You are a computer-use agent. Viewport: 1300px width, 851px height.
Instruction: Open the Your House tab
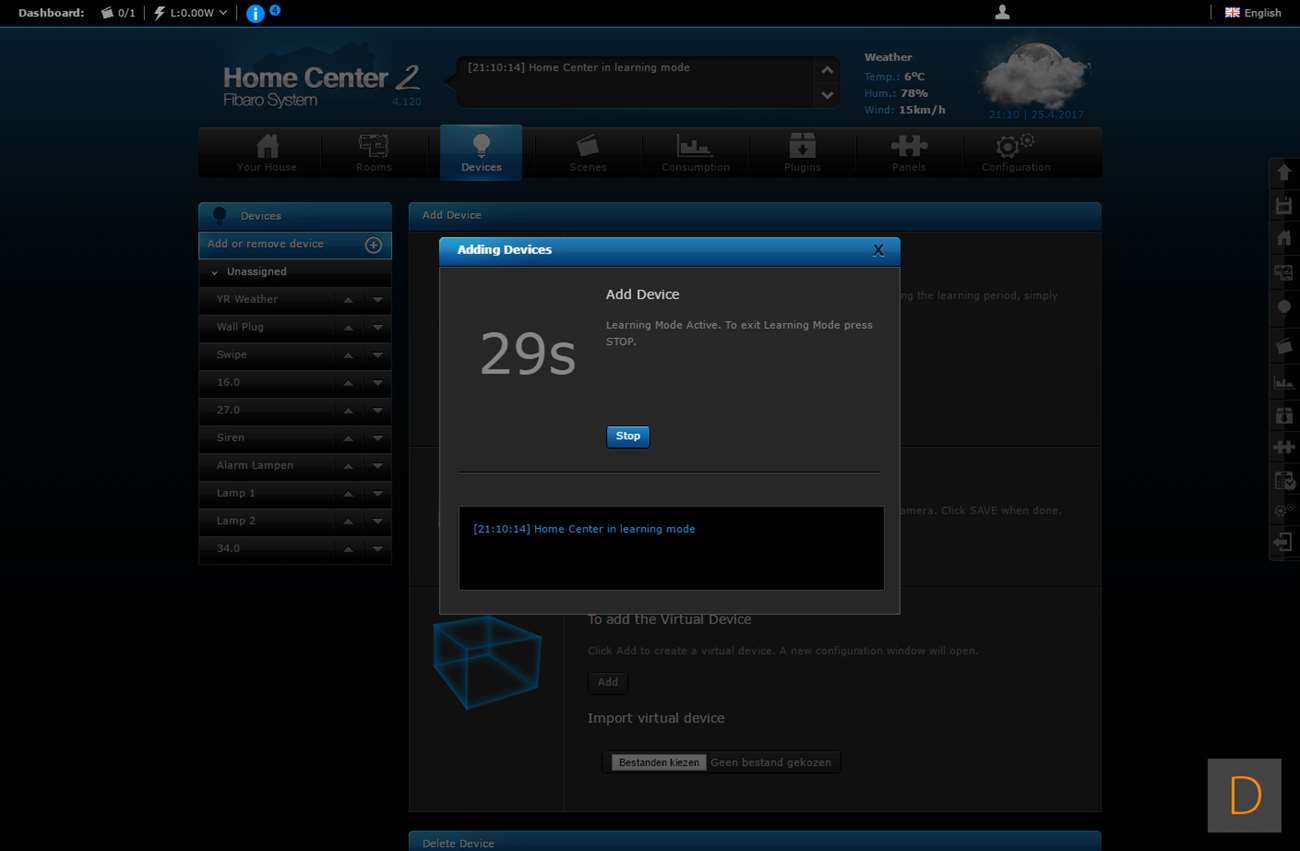pos(267,153)
